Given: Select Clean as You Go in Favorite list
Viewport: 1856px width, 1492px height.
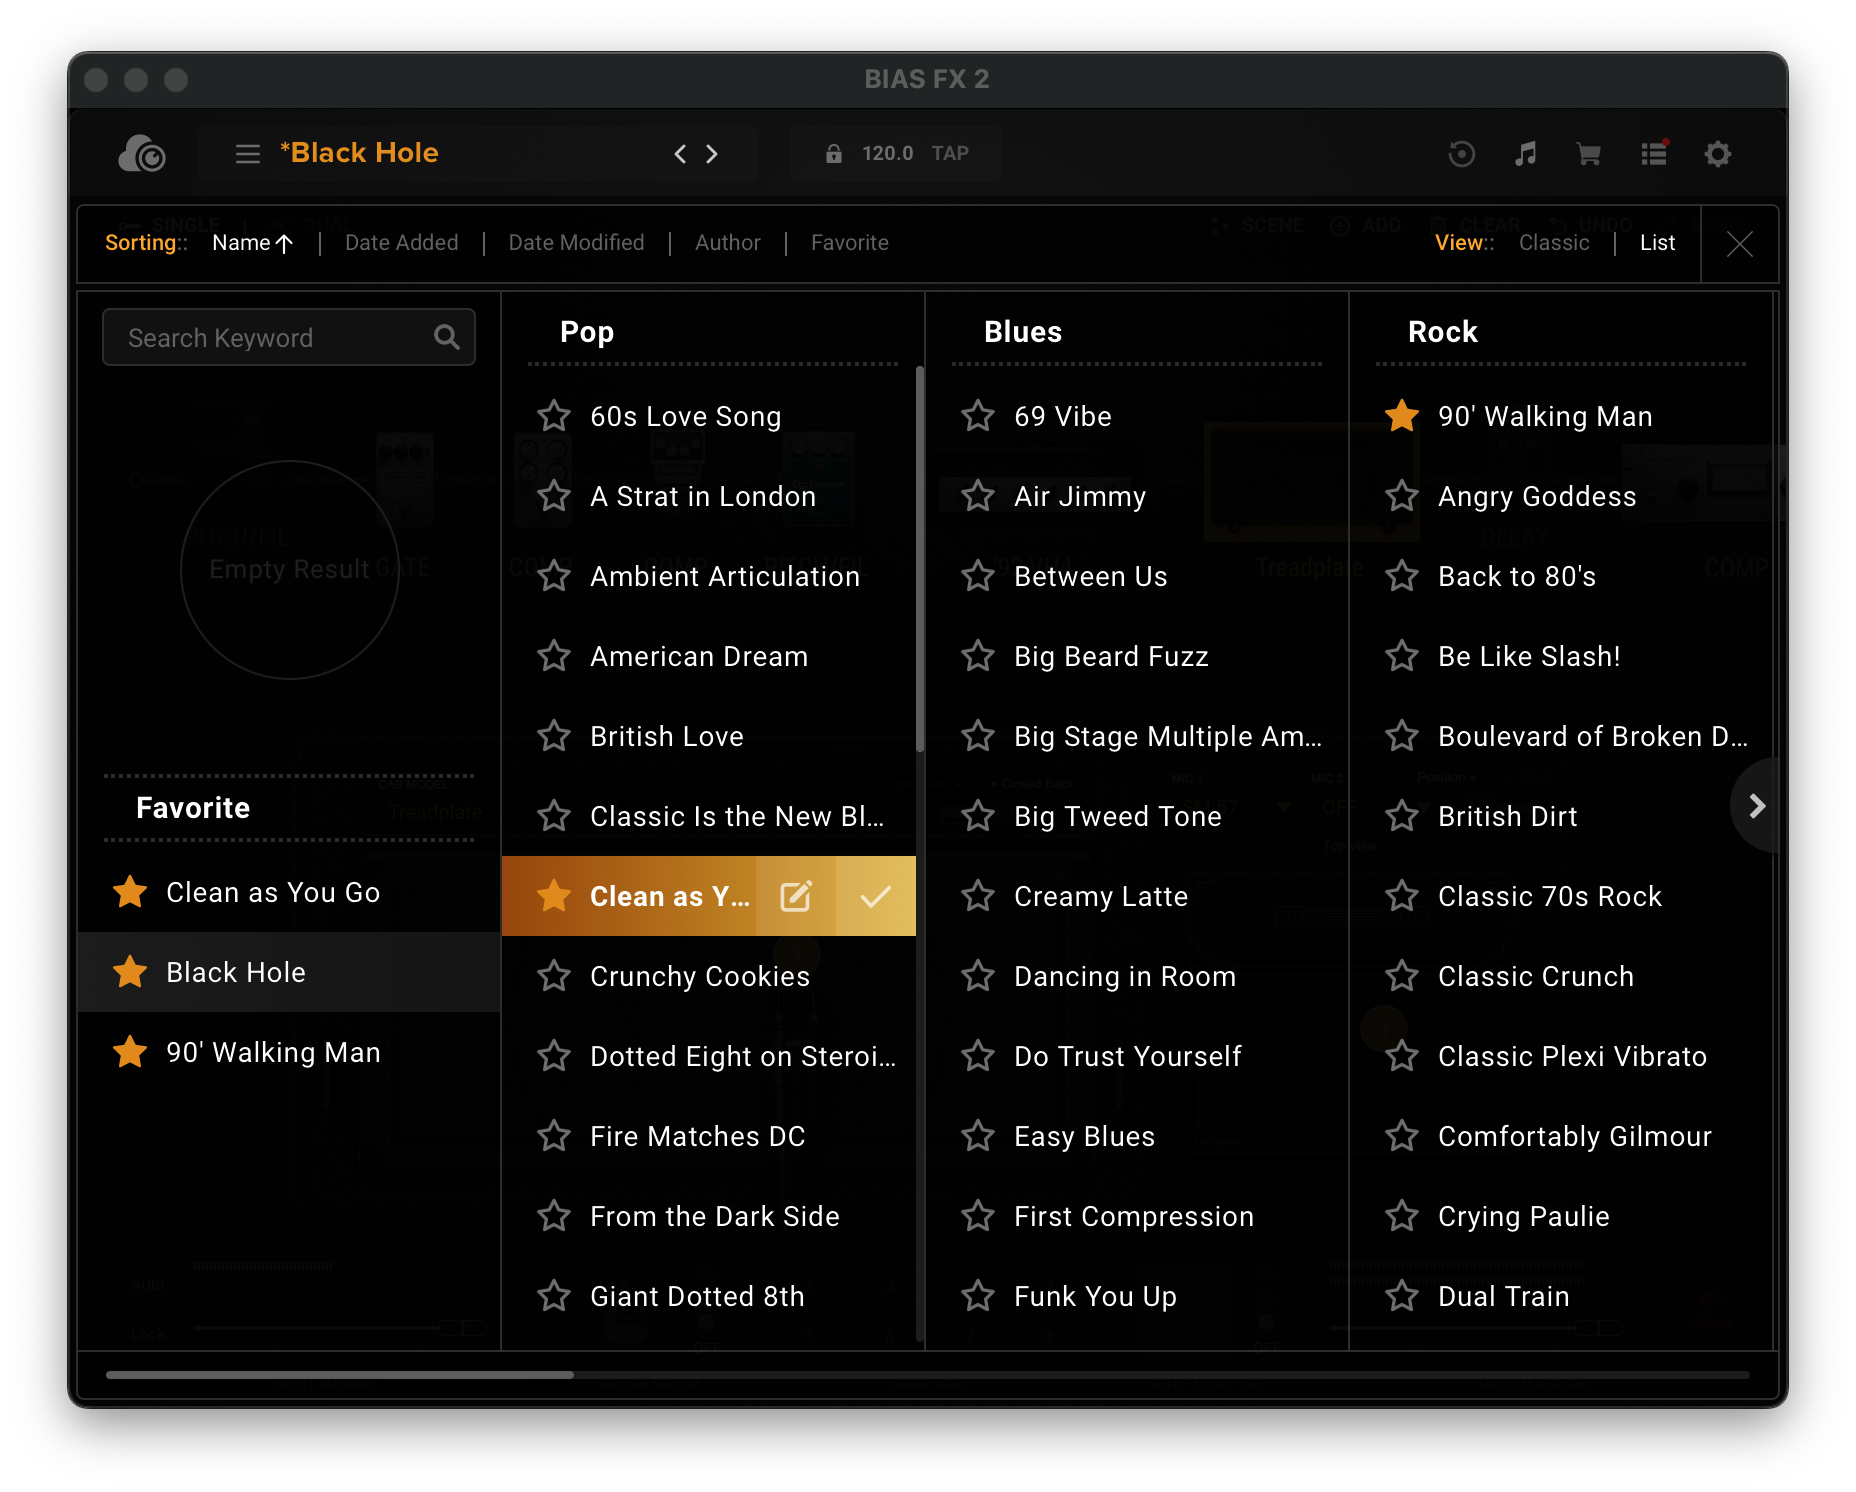Looking at the screenshot, I should tap(289, 892).
